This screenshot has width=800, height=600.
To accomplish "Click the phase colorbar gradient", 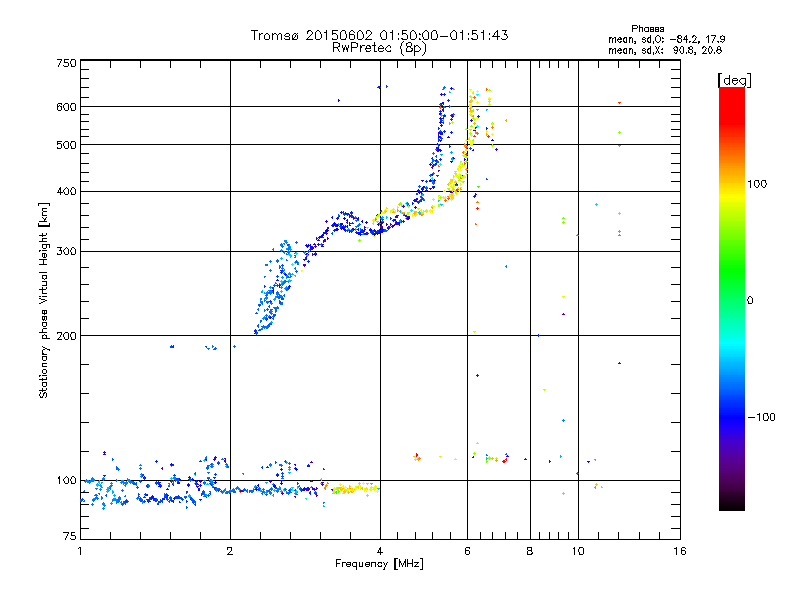I will 732,298.
